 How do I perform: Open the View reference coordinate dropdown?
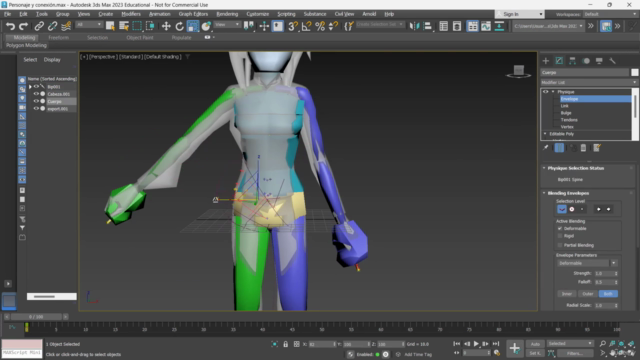point(227,25)
